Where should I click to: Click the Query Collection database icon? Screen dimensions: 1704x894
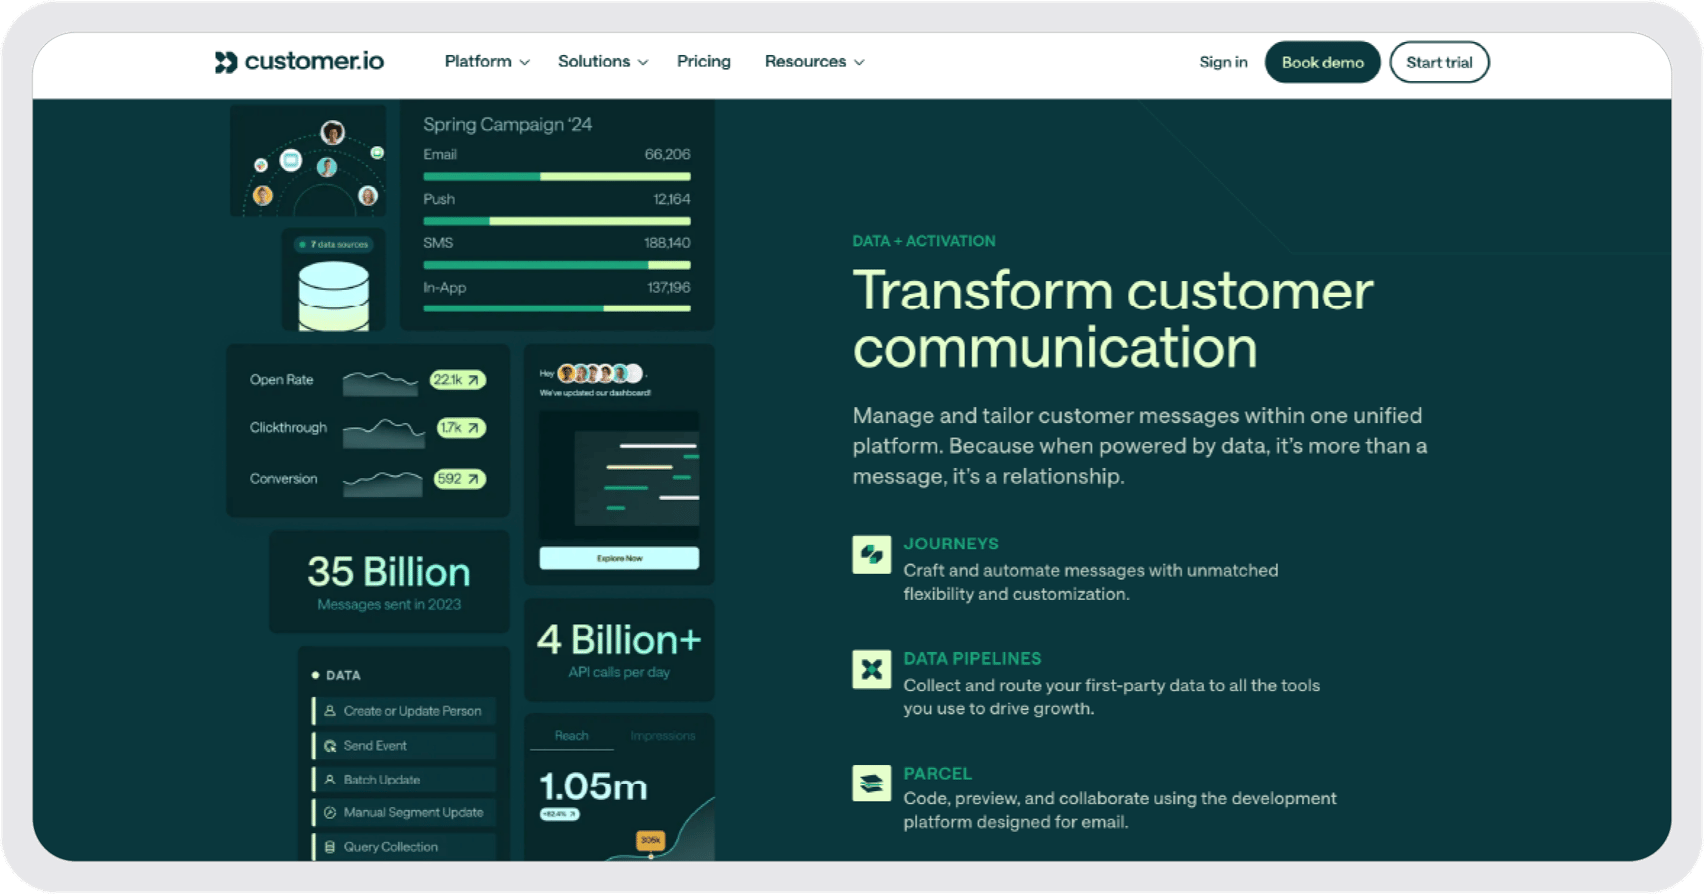[x=330, y=847]
